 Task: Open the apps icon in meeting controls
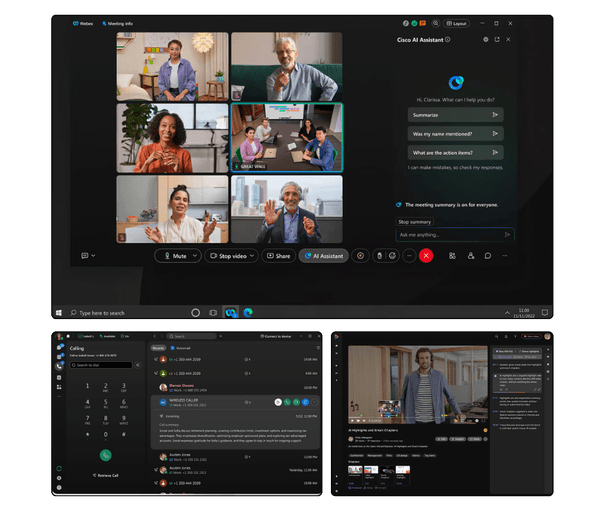452,256
